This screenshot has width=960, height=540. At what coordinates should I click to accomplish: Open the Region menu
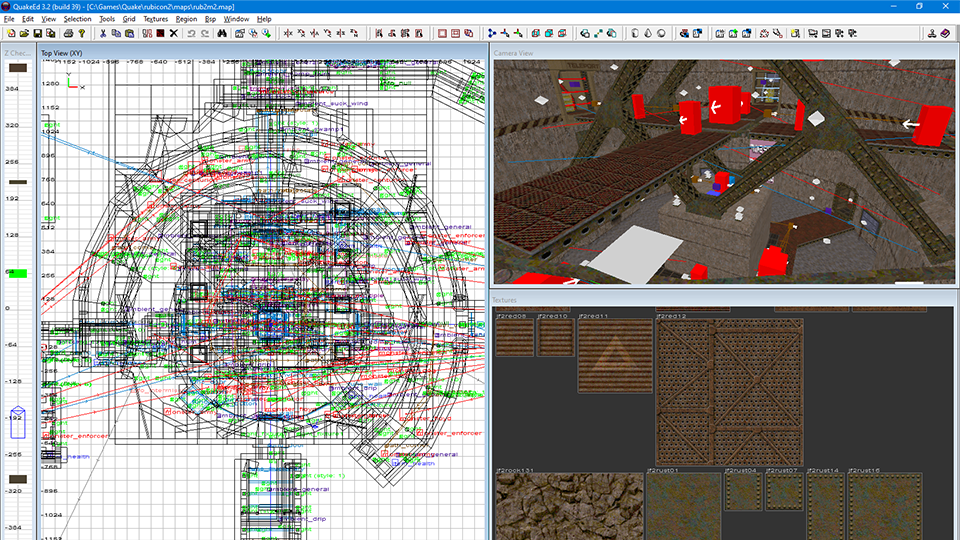point(186,19)
